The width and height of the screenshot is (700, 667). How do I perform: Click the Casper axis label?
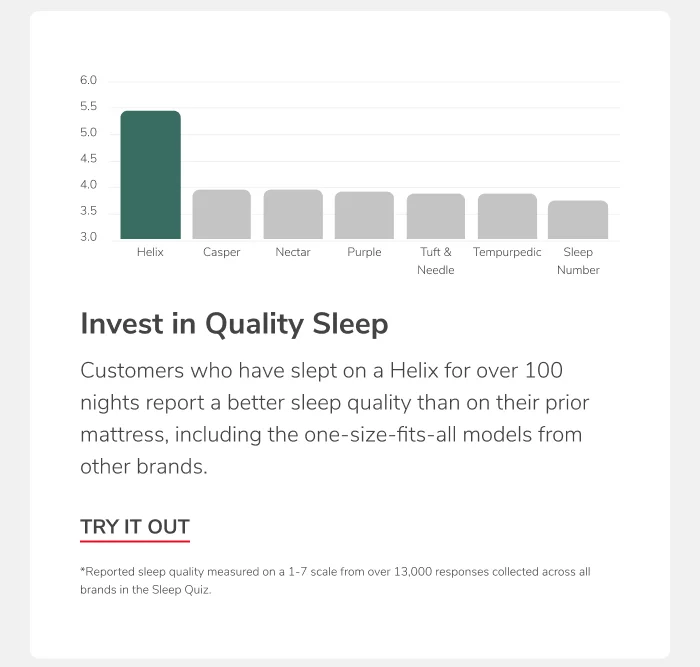[x=221, y=252]
